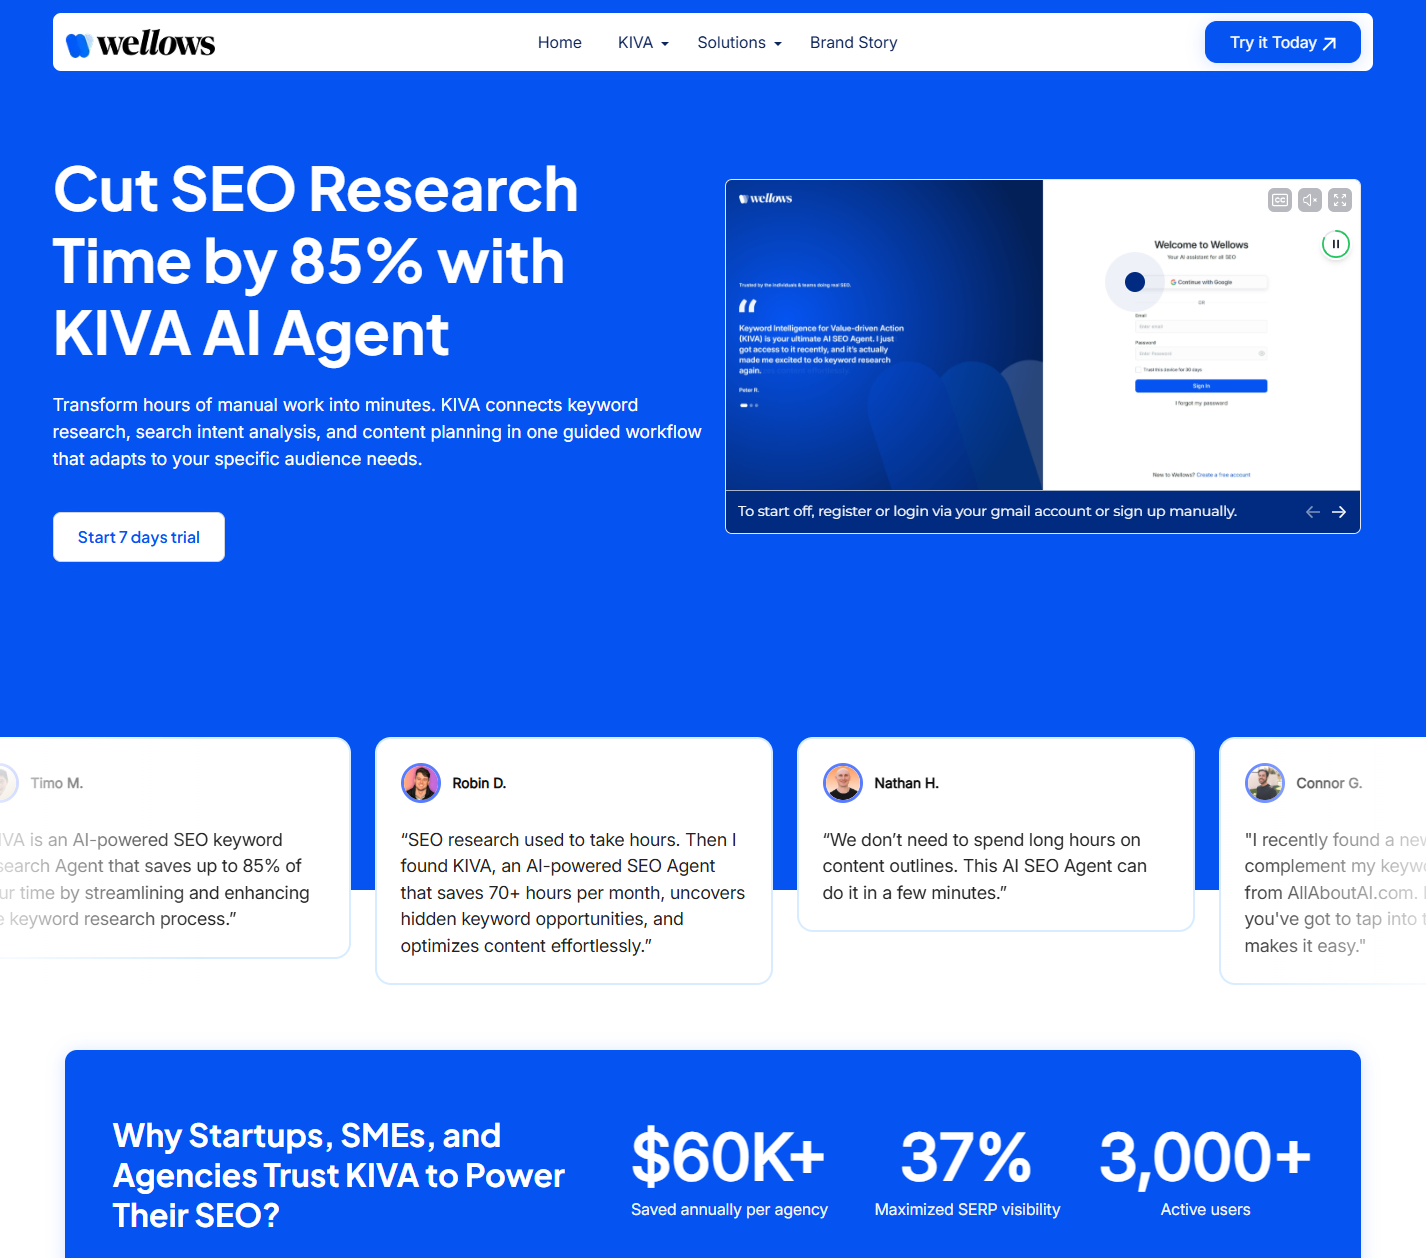Image resolution: width=1426 pixels, height=1258 pixels.
Task: Pause the demo walkthrough playback
Action: pyautogui.click(x=1336, y=244)
